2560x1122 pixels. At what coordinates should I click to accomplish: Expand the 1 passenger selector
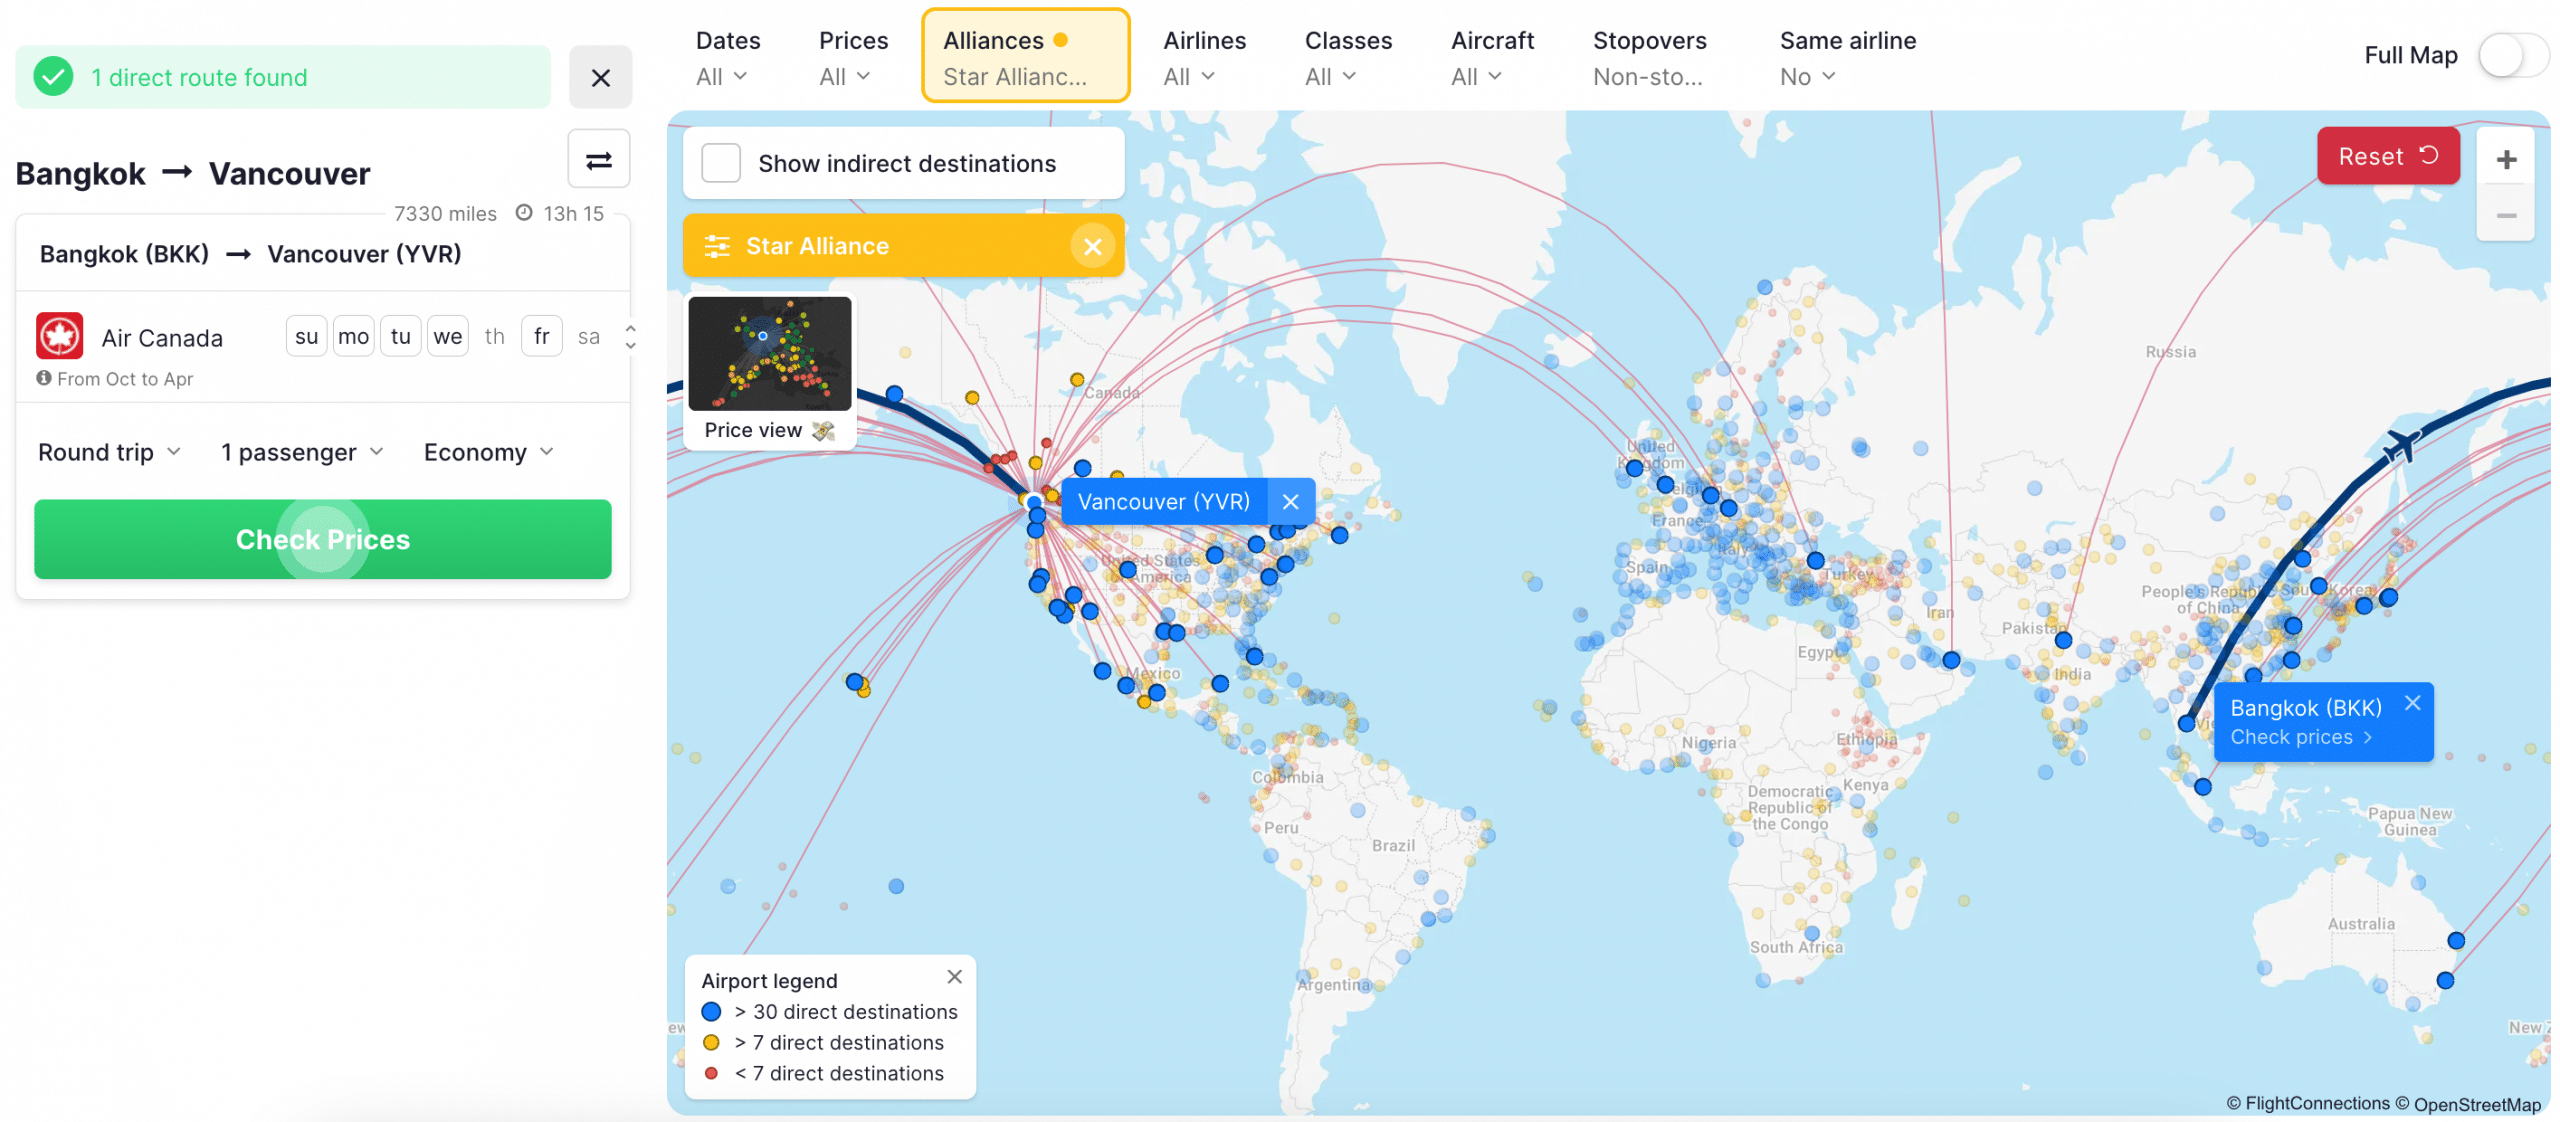(301, 453)
